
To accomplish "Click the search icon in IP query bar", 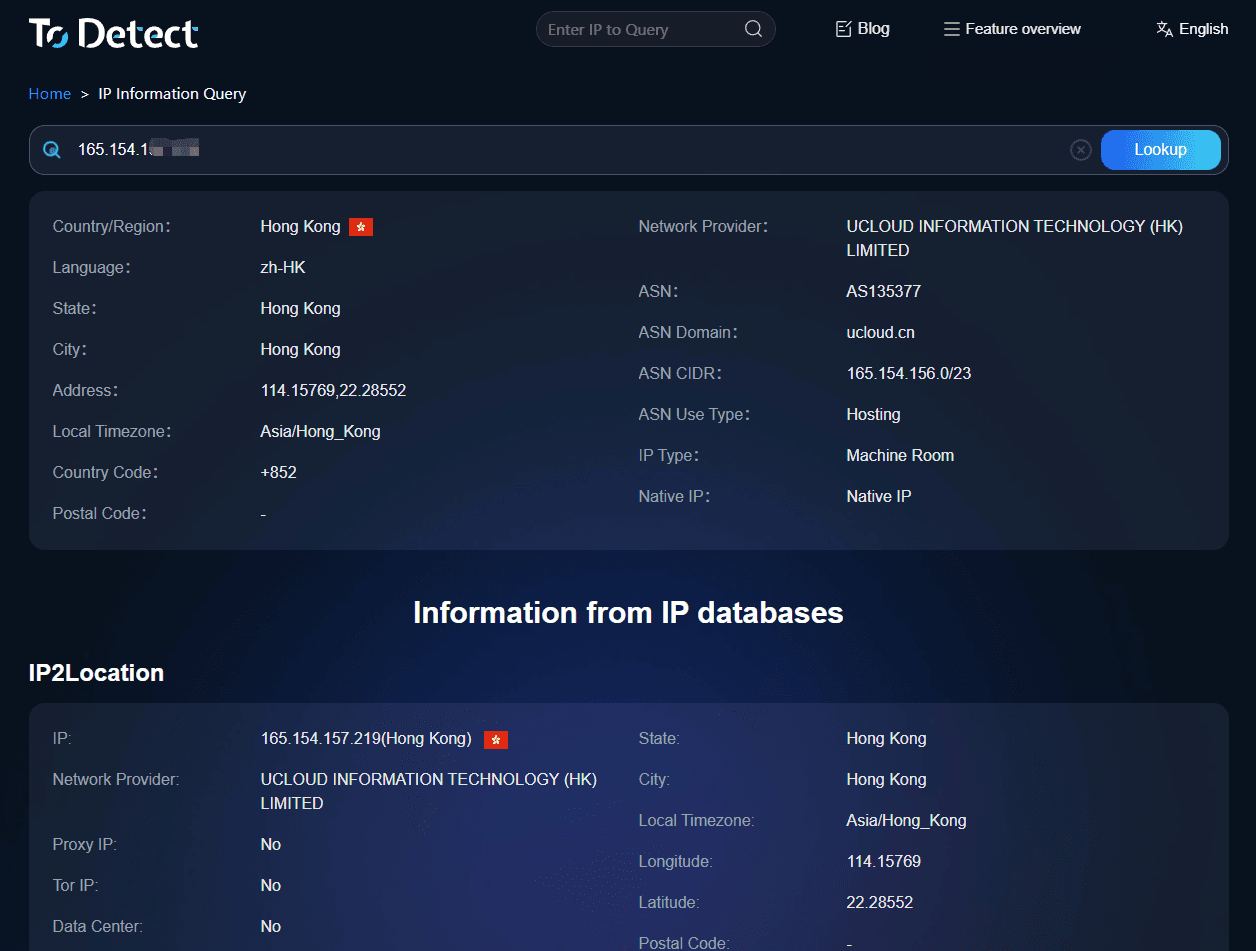I will 52,150.
